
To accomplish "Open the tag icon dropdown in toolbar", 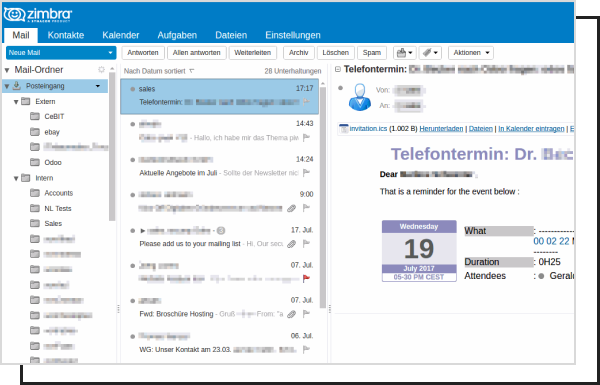I will point(430,53).
